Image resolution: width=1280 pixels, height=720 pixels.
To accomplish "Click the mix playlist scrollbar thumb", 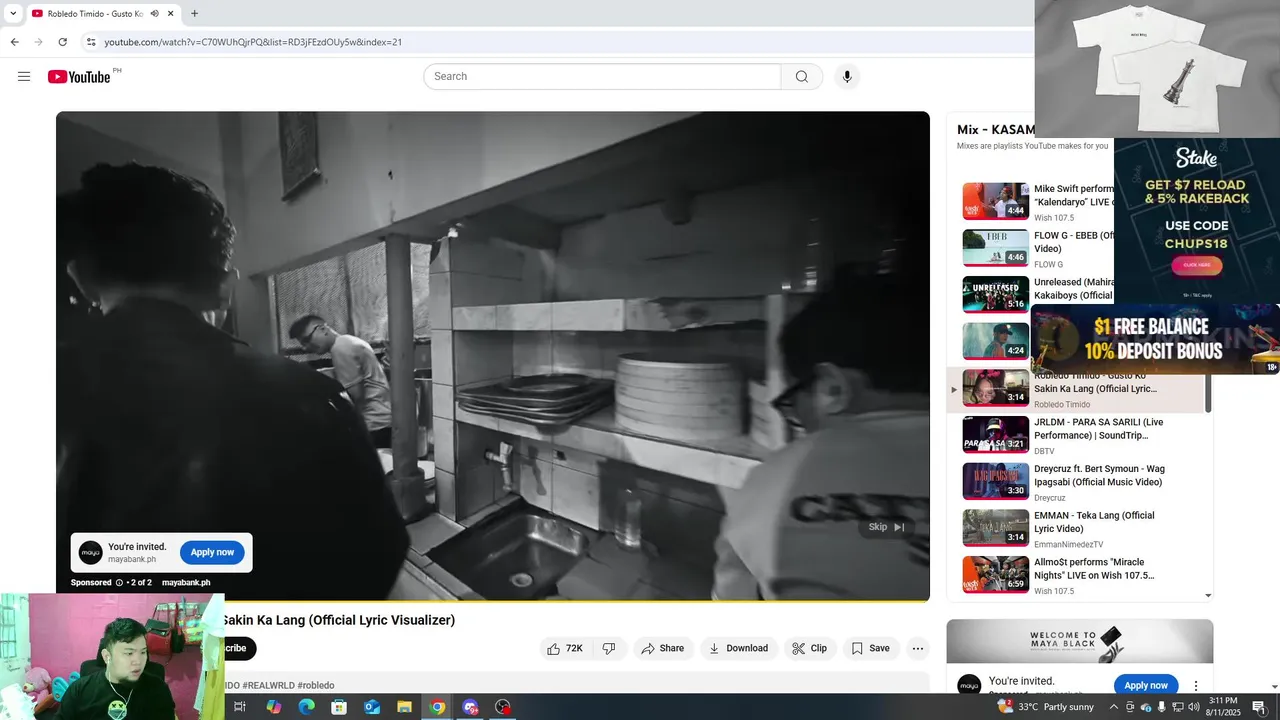I will [1208, 393].
